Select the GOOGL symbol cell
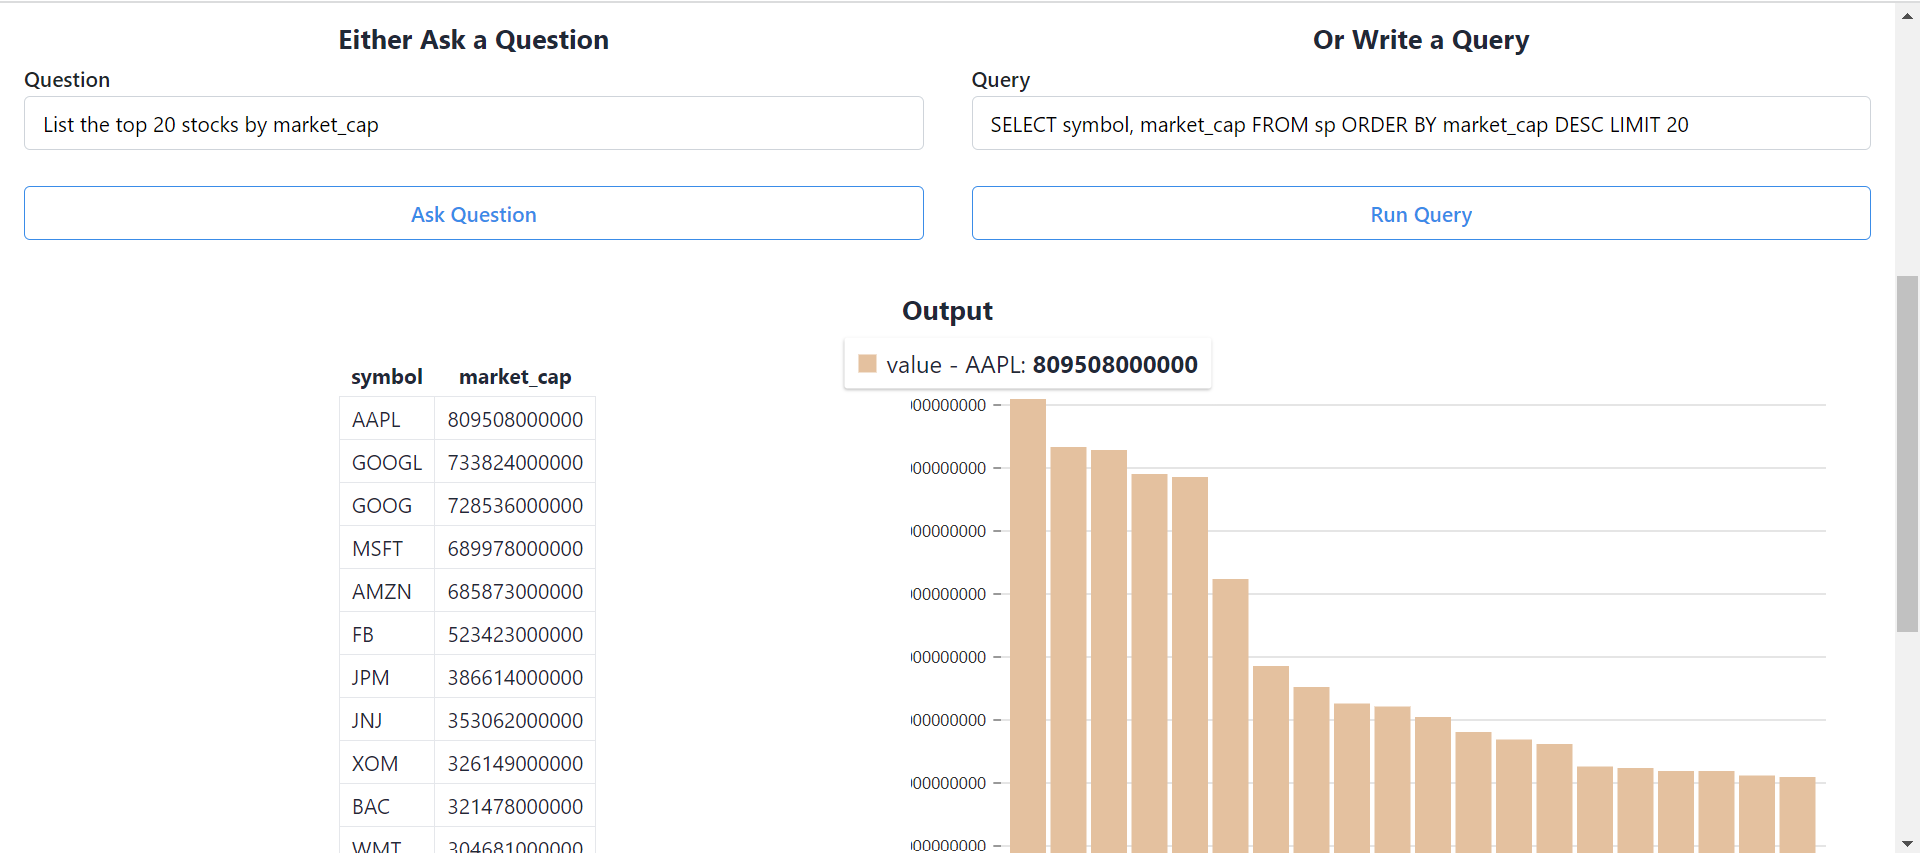This screenshot has height=853, width=1920. (x=387, y=462)
